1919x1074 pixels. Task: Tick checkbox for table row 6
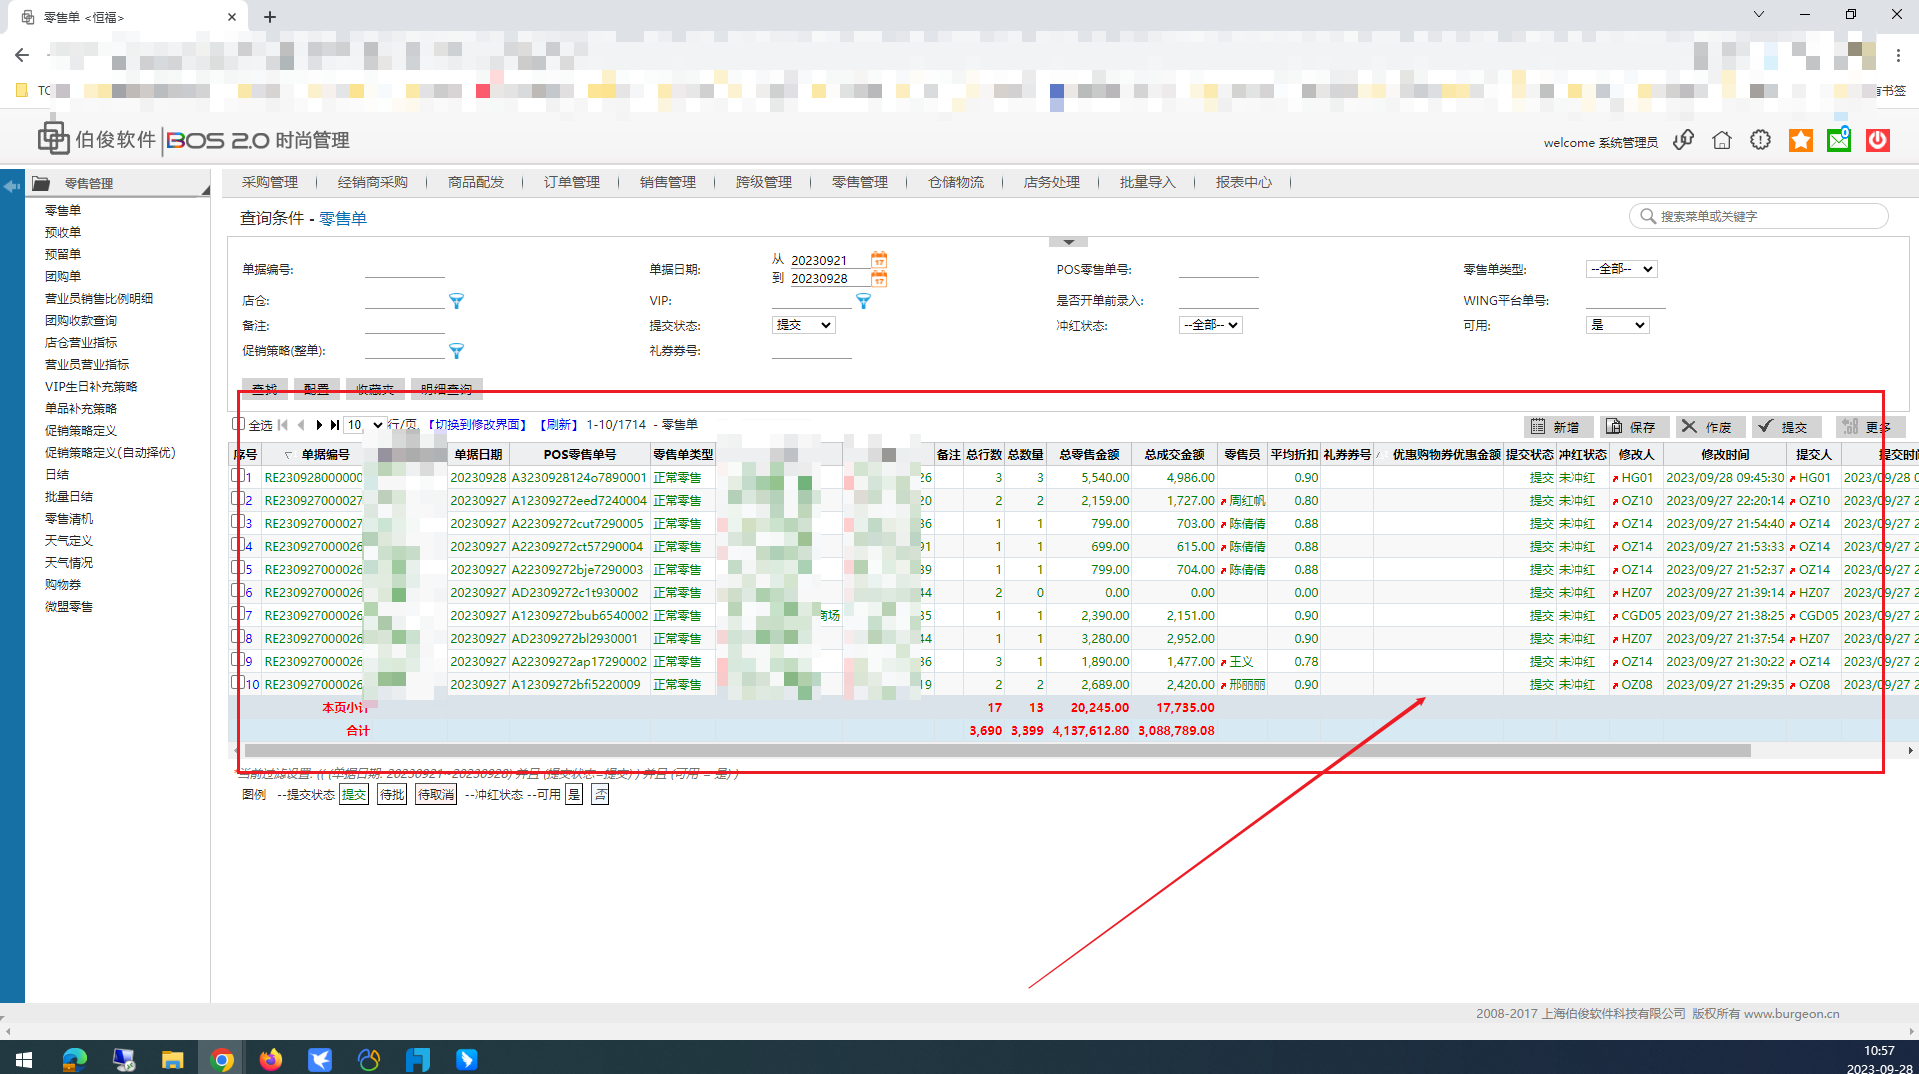point(238,591)
